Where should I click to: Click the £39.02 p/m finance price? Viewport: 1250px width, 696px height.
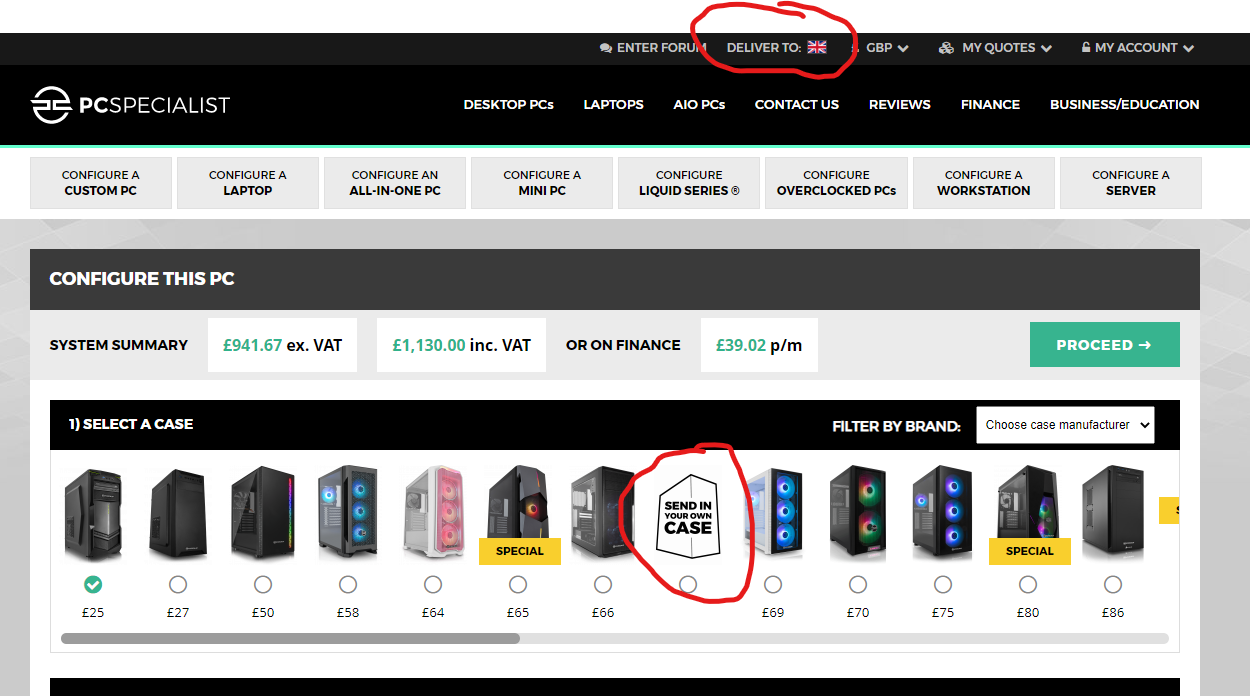759,345
